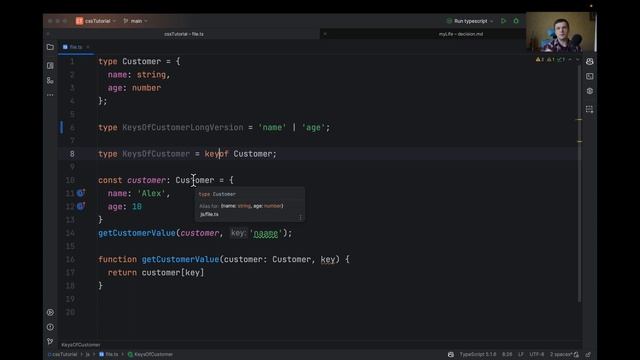The height and width of the screenshot is (360, 640).
Task: Click the 'customer[key]' return expression
Action: [173, 272]
